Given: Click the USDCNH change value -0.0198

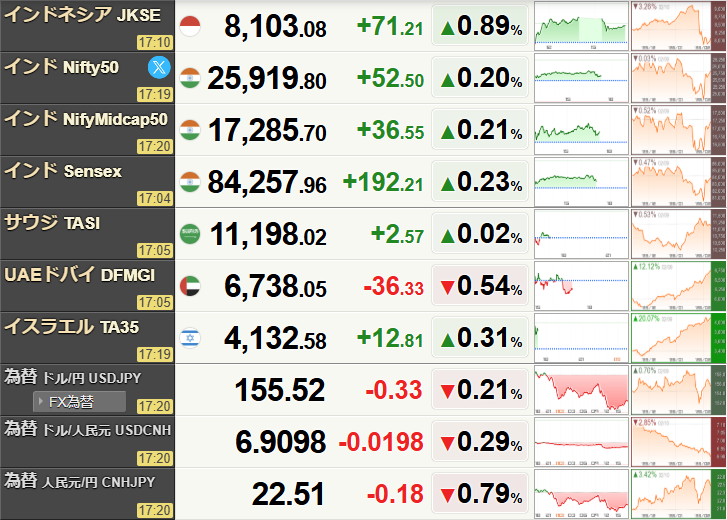Looking at the screenshot, I should (381, 442).
